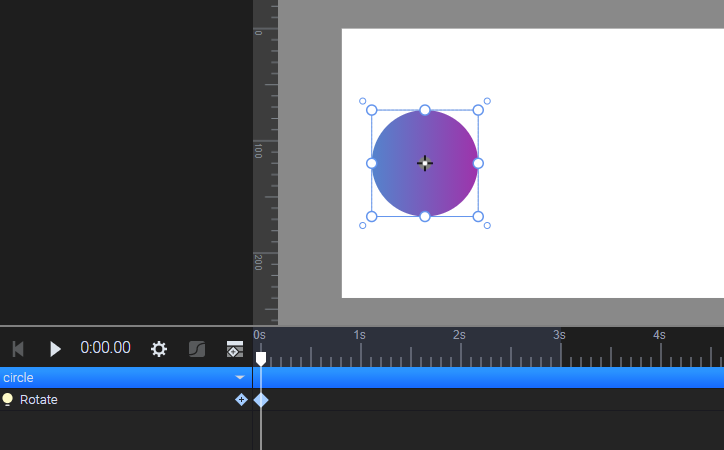724x450 pixels.
Task: Click the circle's top-left resize handle
Action: tap(372, 110)
